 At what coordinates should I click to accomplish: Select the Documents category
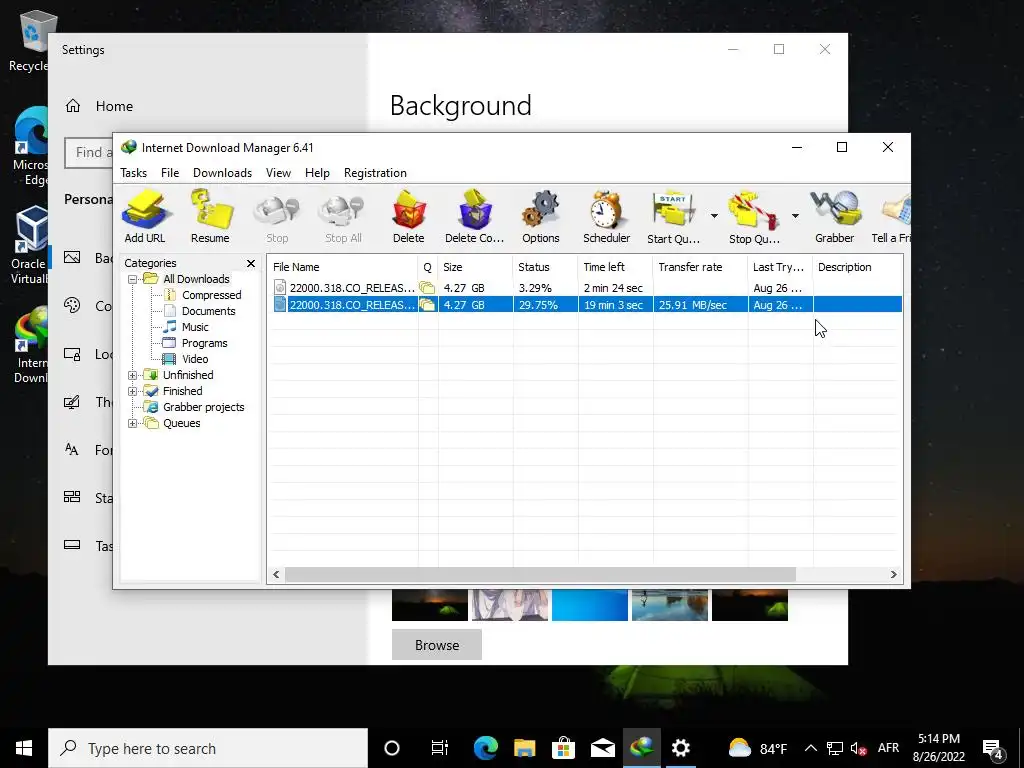pyautogui.click(x=208, y=311)
